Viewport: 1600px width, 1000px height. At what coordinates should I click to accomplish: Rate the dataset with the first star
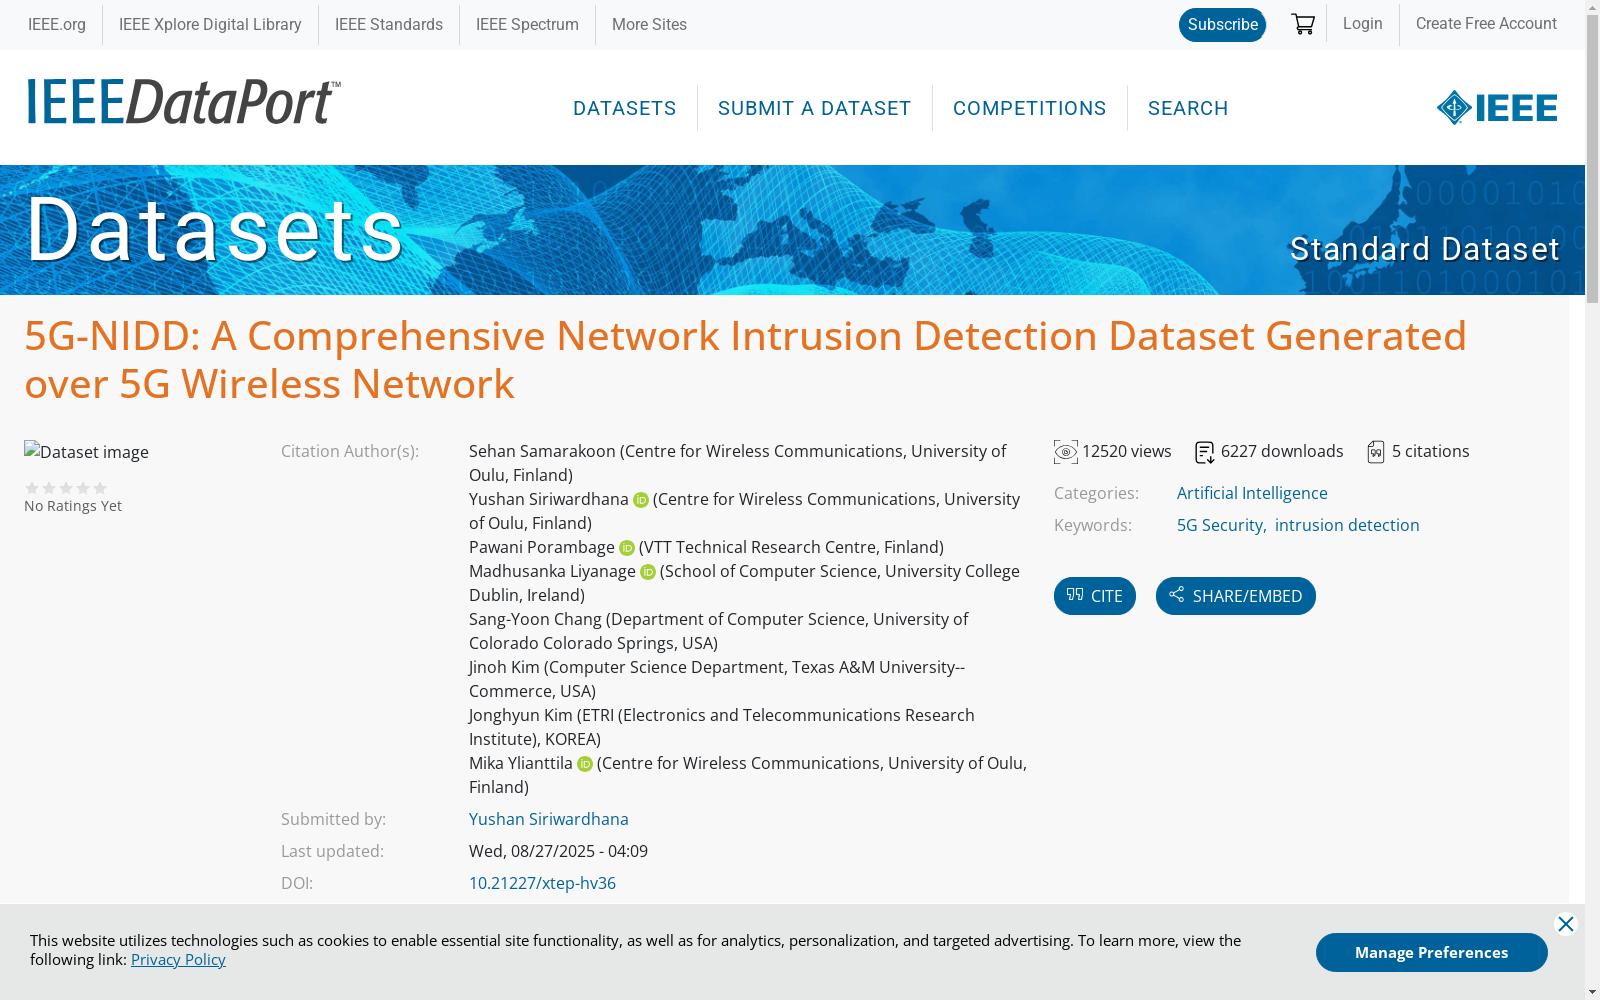pos(32,488)
